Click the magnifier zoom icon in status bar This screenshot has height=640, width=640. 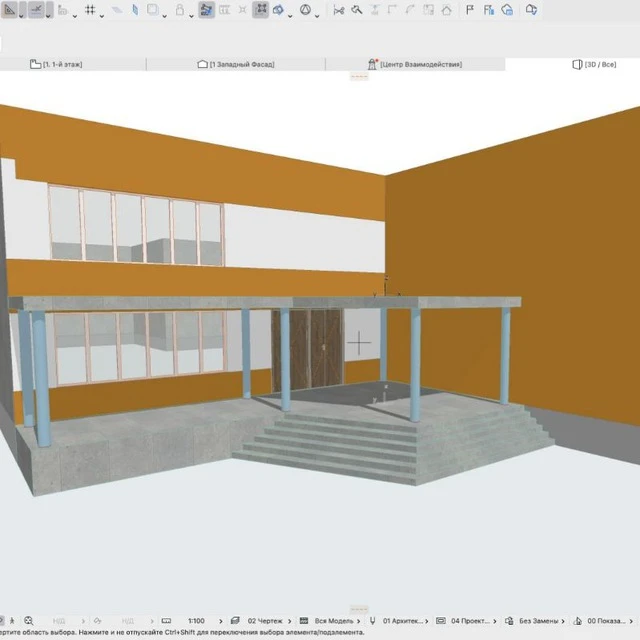[29, 621]
